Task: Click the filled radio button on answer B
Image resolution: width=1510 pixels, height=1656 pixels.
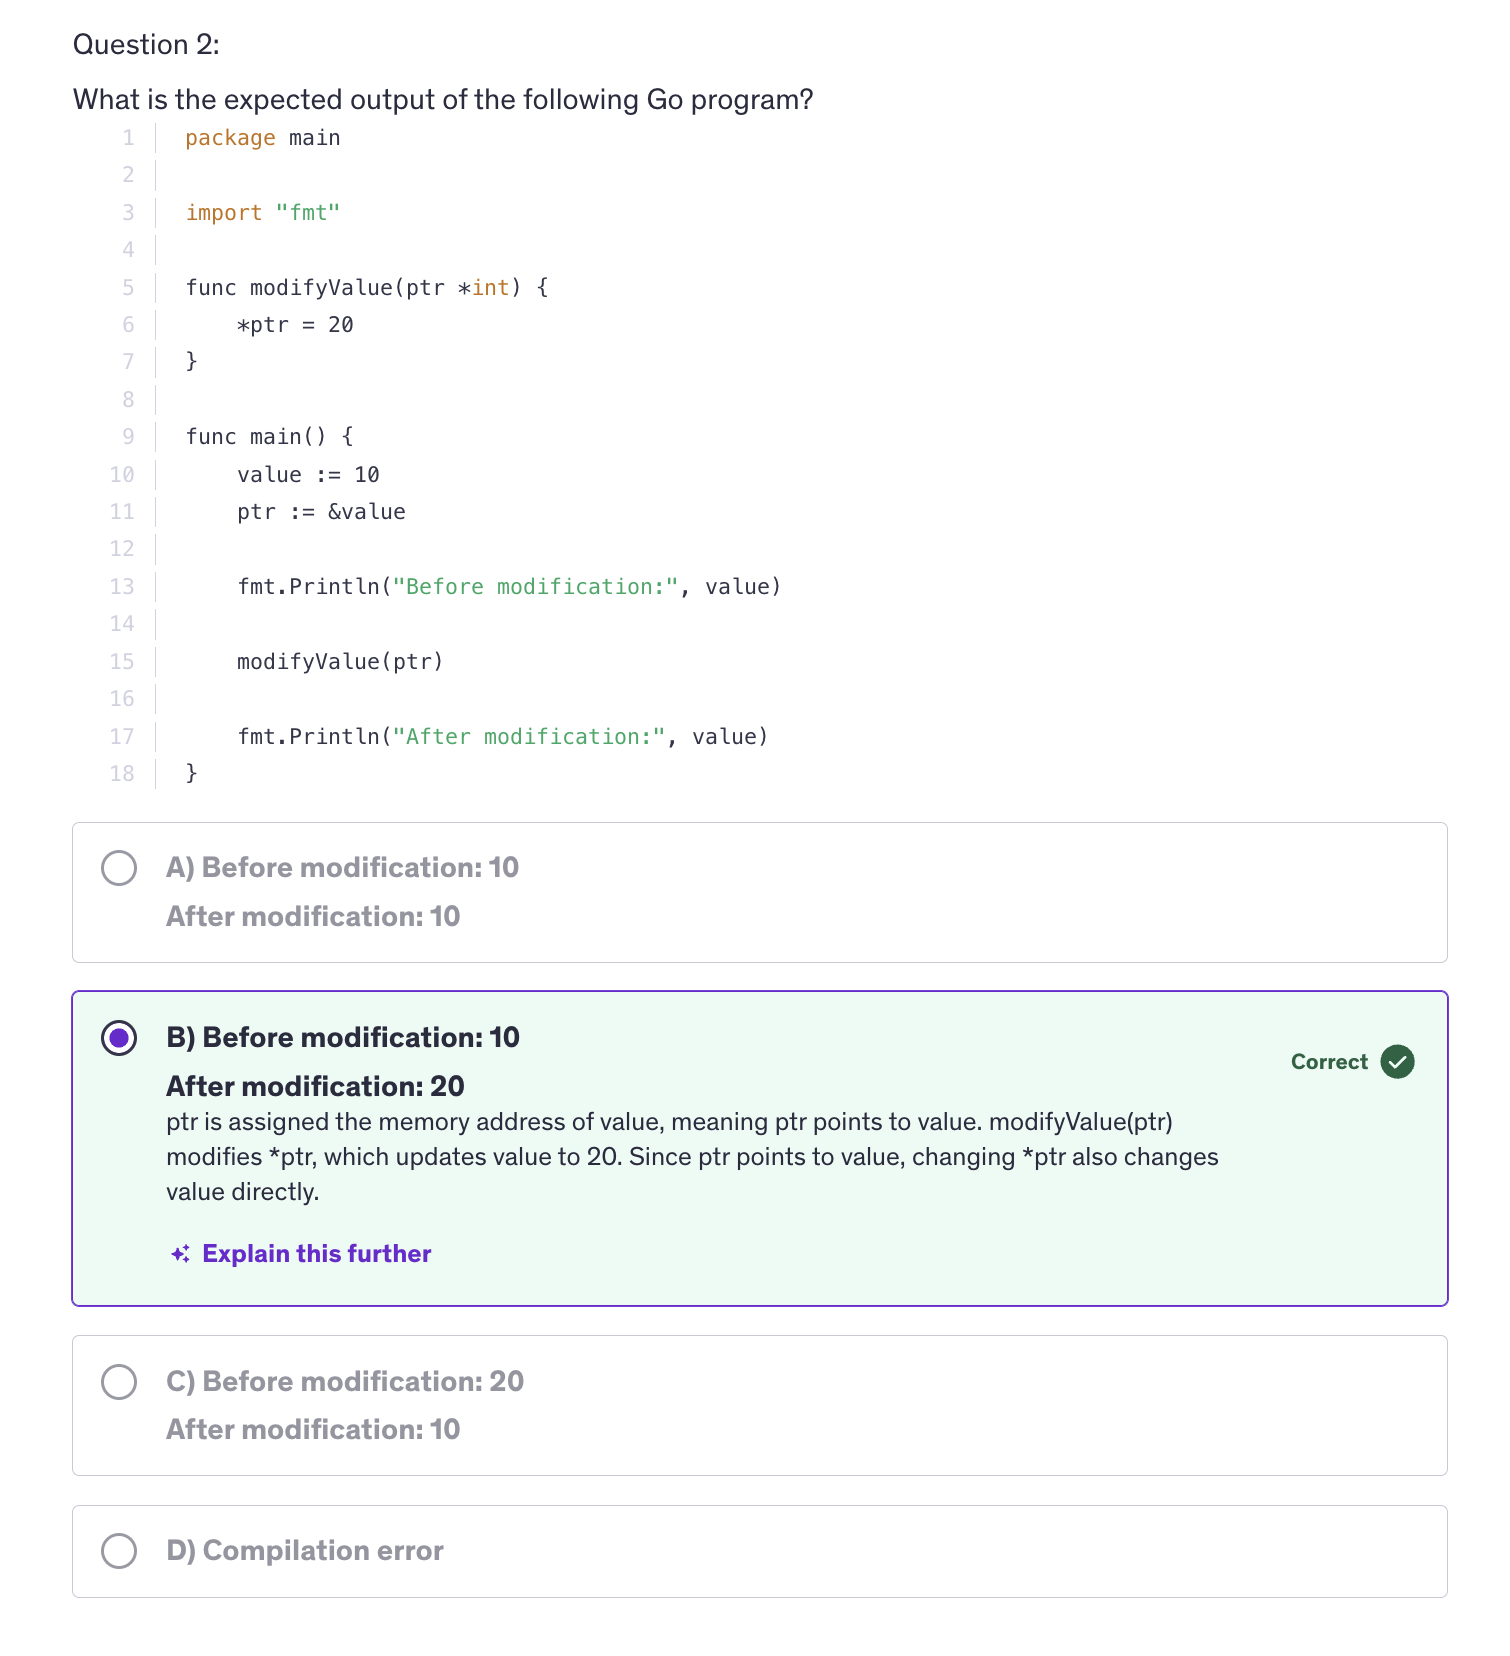Action: 119,1038
